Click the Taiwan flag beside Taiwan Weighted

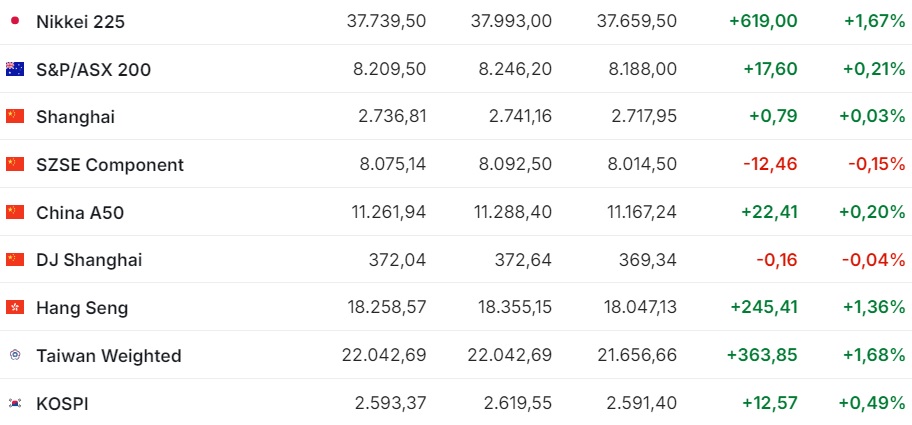[x=15, y=355]
